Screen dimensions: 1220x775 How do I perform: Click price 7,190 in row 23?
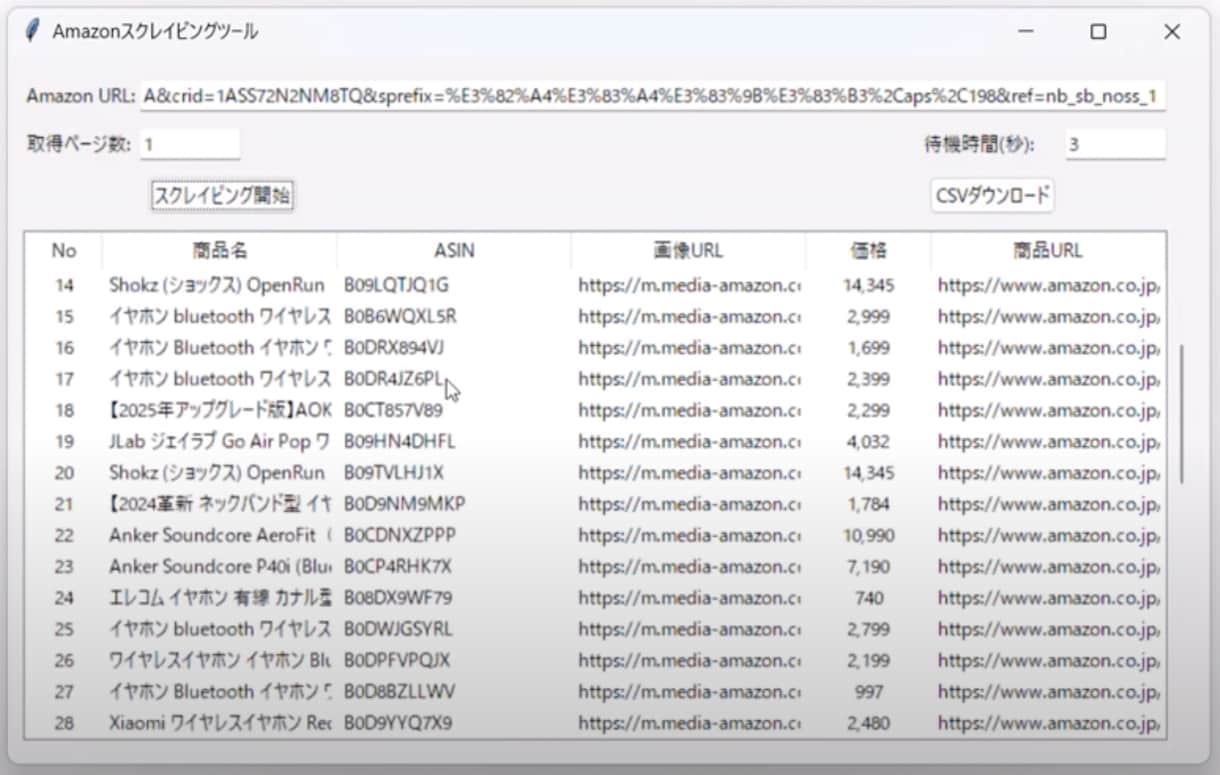[868, 566]
